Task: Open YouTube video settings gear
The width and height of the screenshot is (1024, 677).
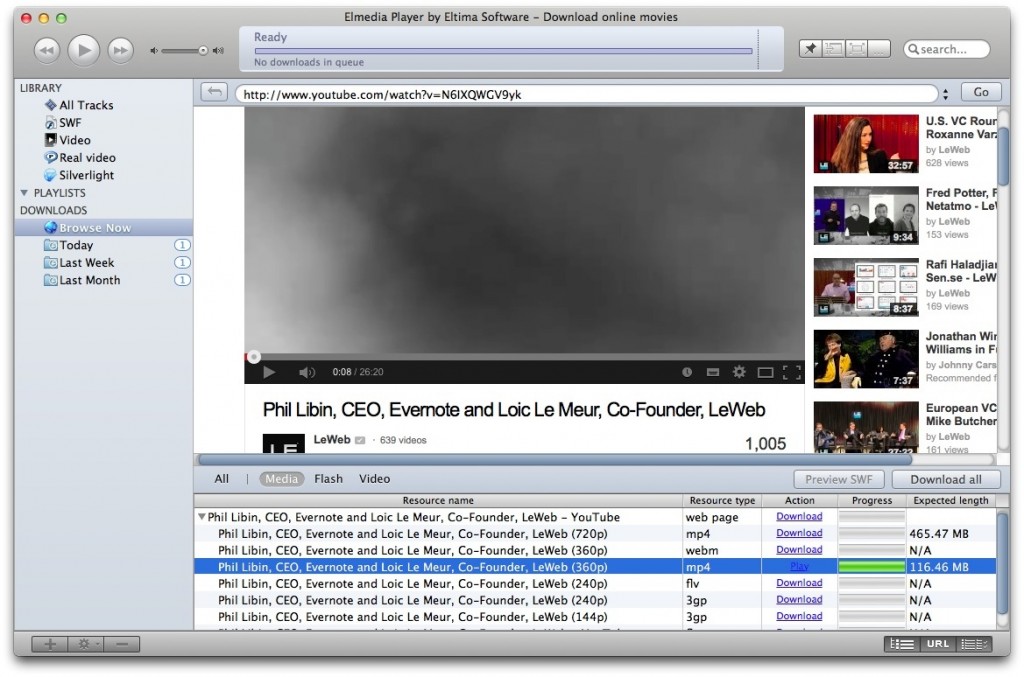Action: point(739,371)
